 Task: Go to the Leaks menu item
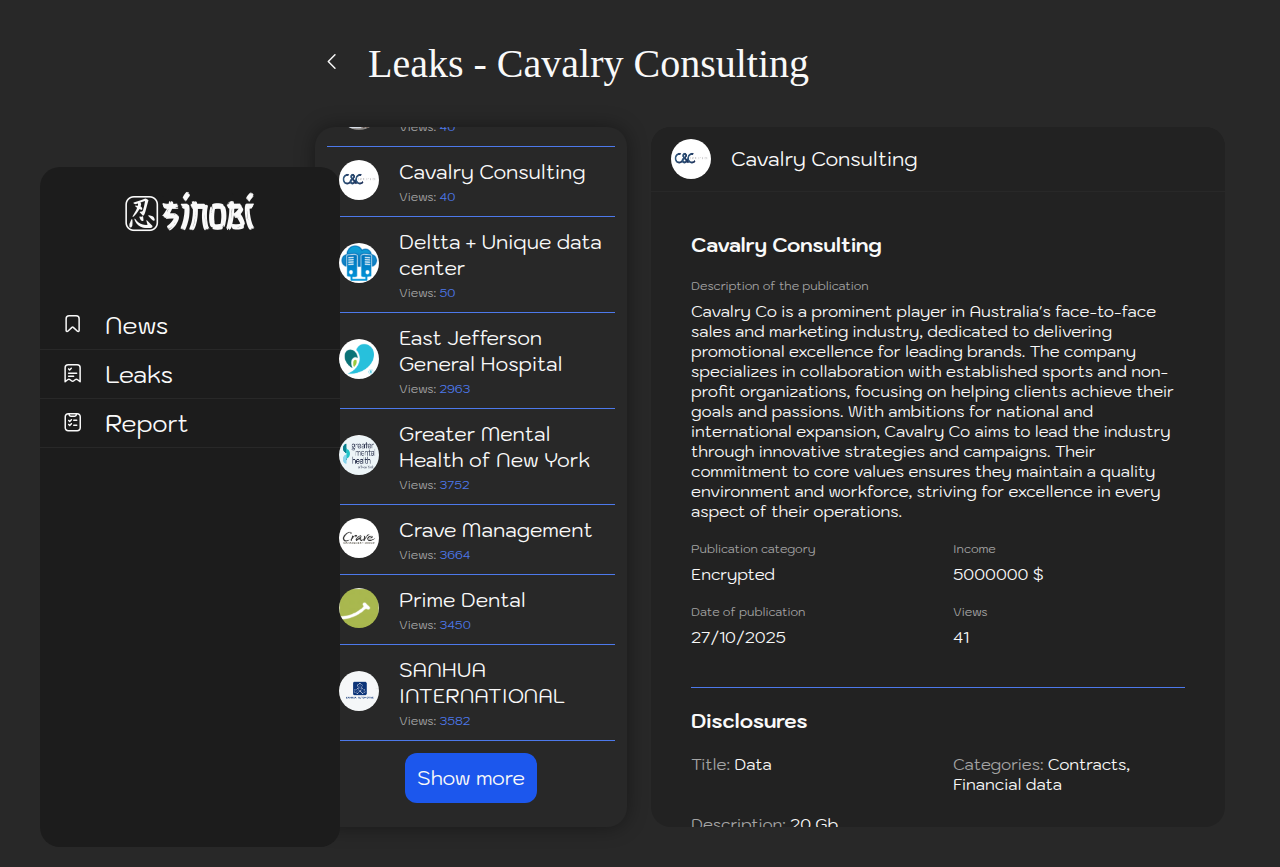tap(139, 375)
